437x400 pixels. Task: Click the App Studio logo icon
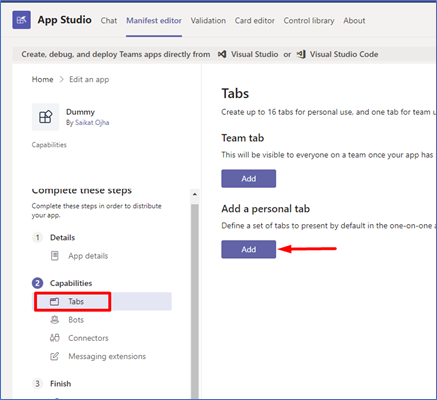(21, 20)
